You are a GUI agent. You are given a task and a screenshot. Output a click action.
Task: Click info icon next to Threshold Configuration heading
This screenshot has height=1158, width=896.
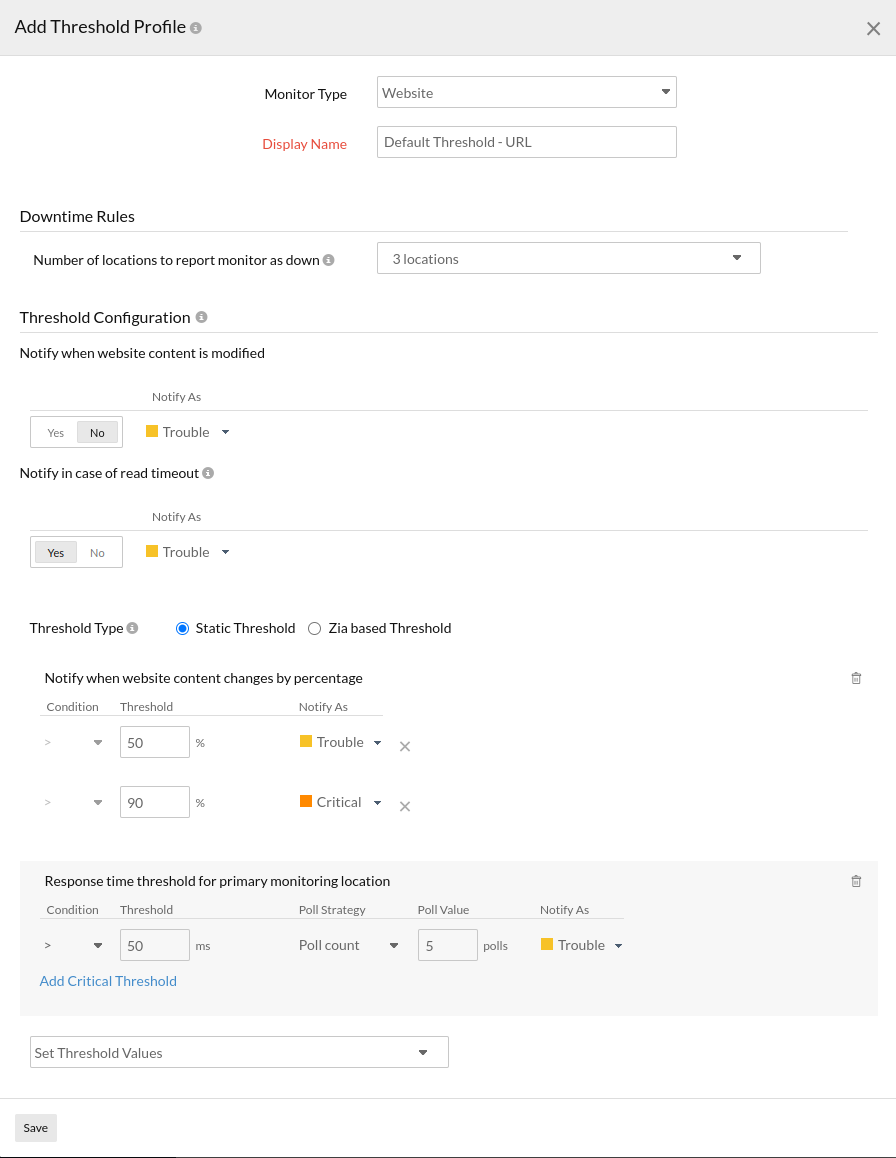201,317
